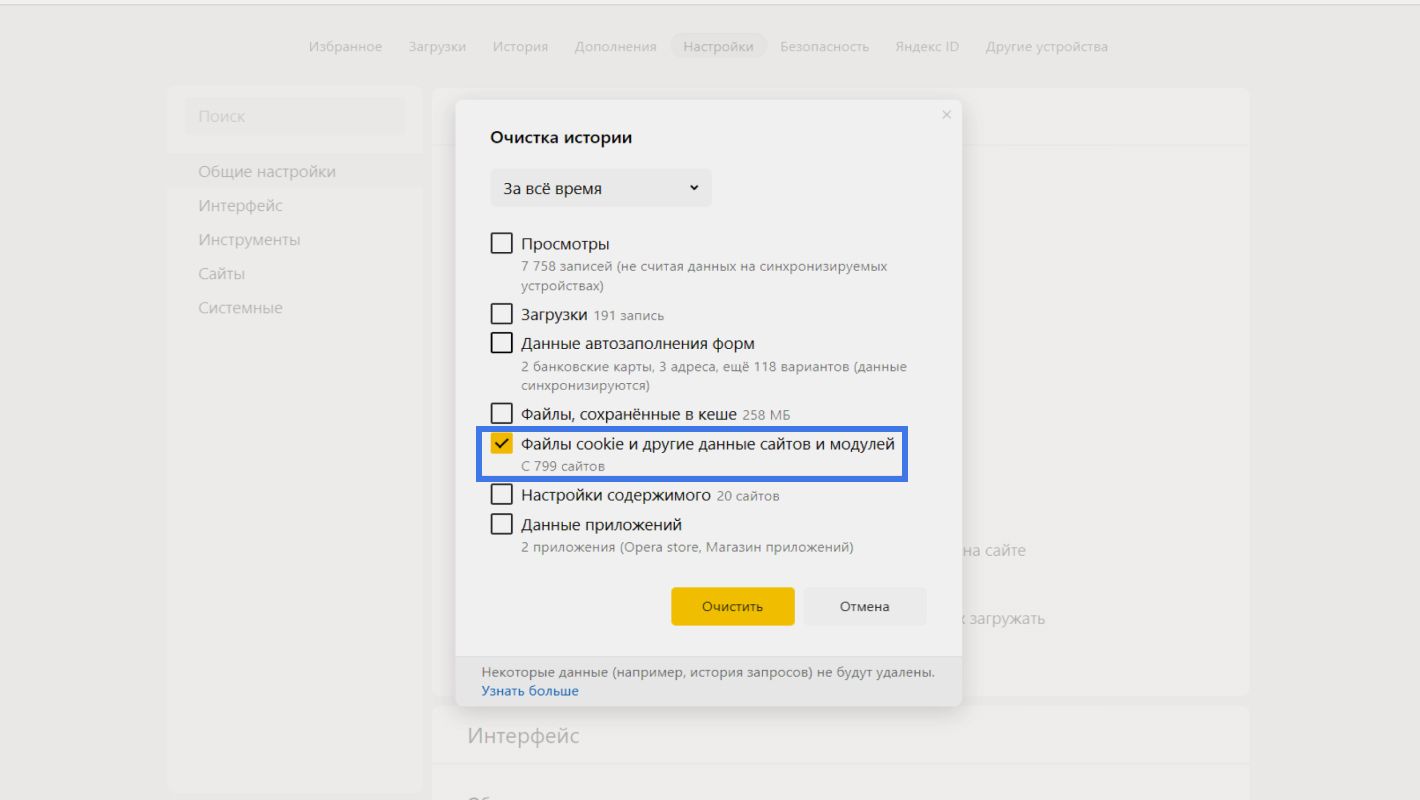Tick the Данные автозаполнения форм checkbox
The height and width of the screenshot is (800, 1420).
tap(502, 343)
